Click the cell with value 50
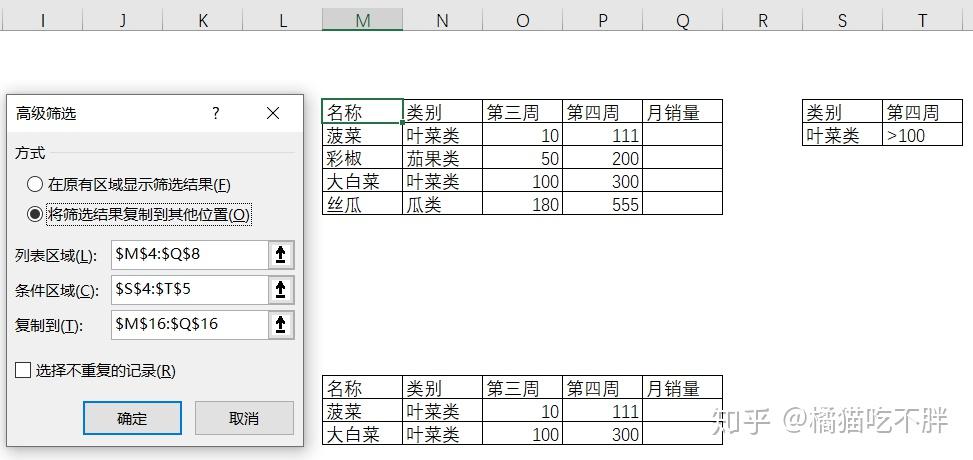The height and width of the screenshot is (460, 973). 522,158
